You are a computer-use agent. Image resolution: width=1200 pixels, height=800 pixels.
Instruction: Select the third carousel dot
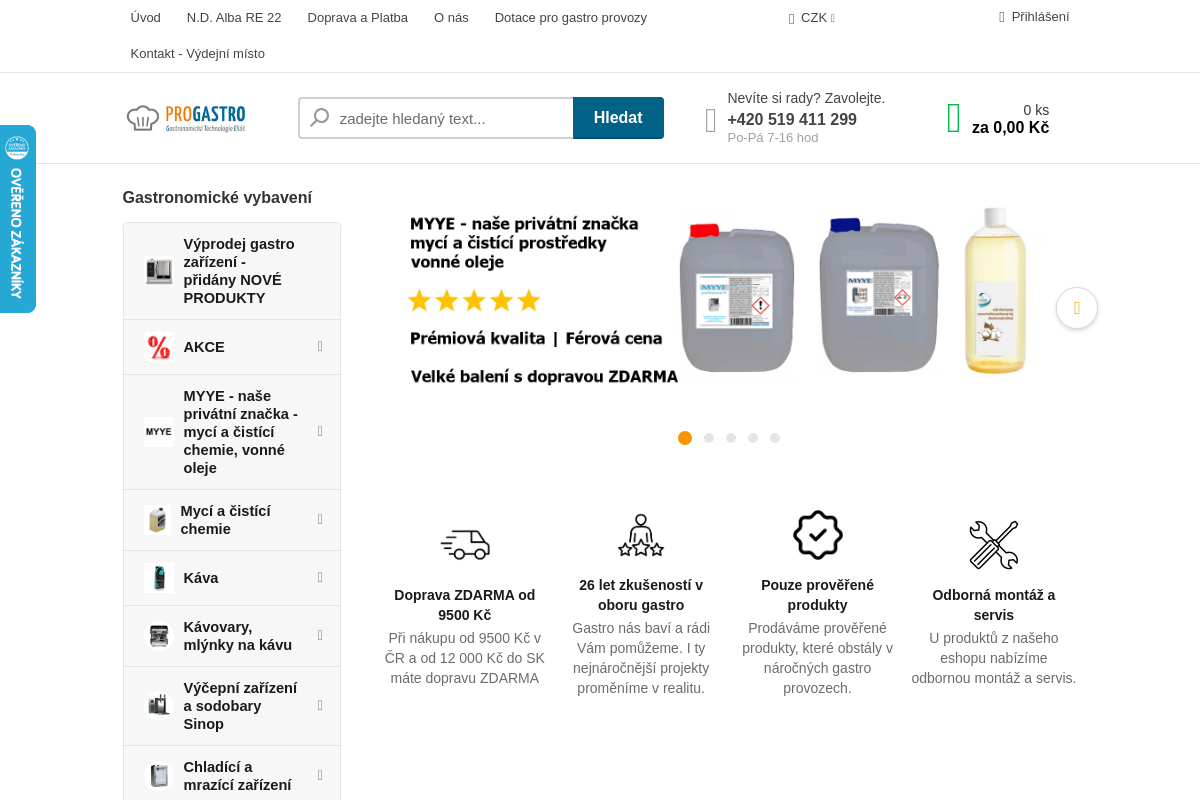(x=731, y=438)
